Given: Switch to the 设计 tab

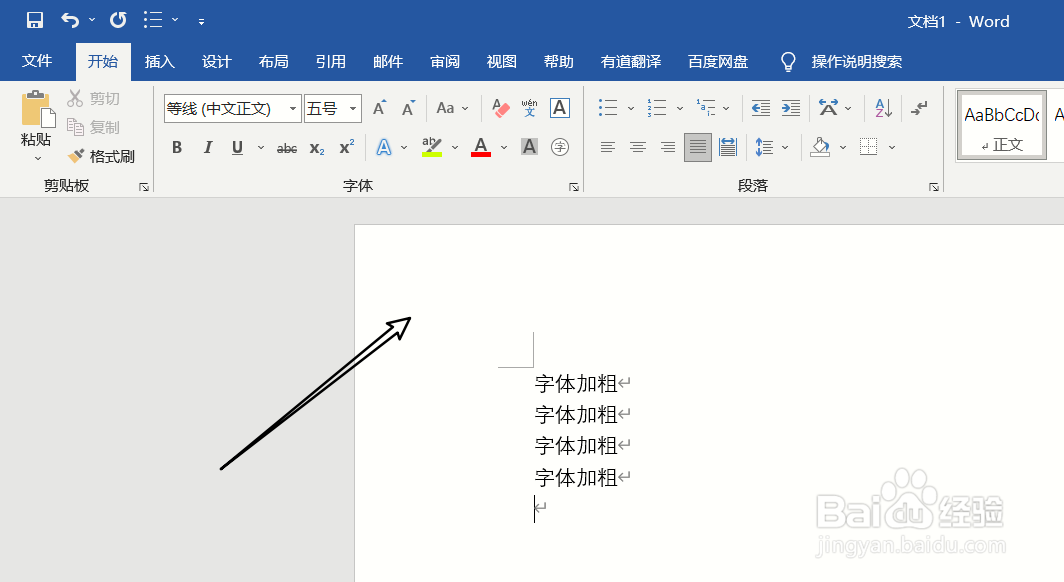Looking at the screenshot, I should (216, 62).
